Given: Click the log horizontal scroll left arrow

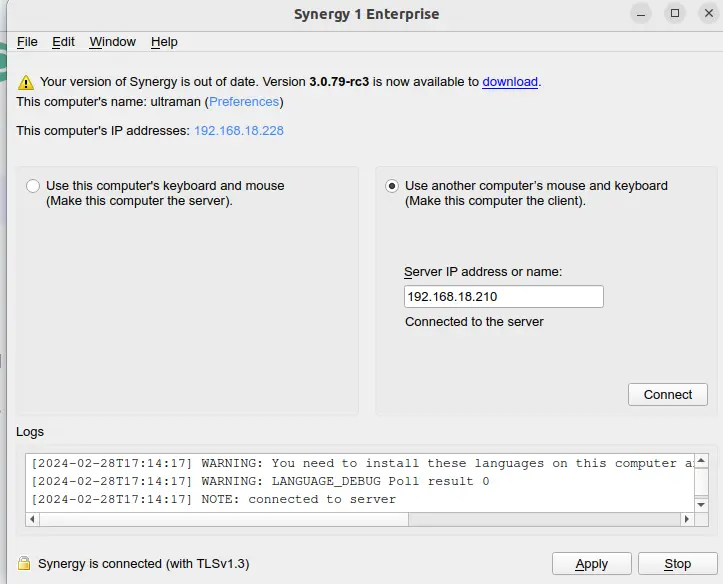Looking at the screenshot, I should [32, 519].
